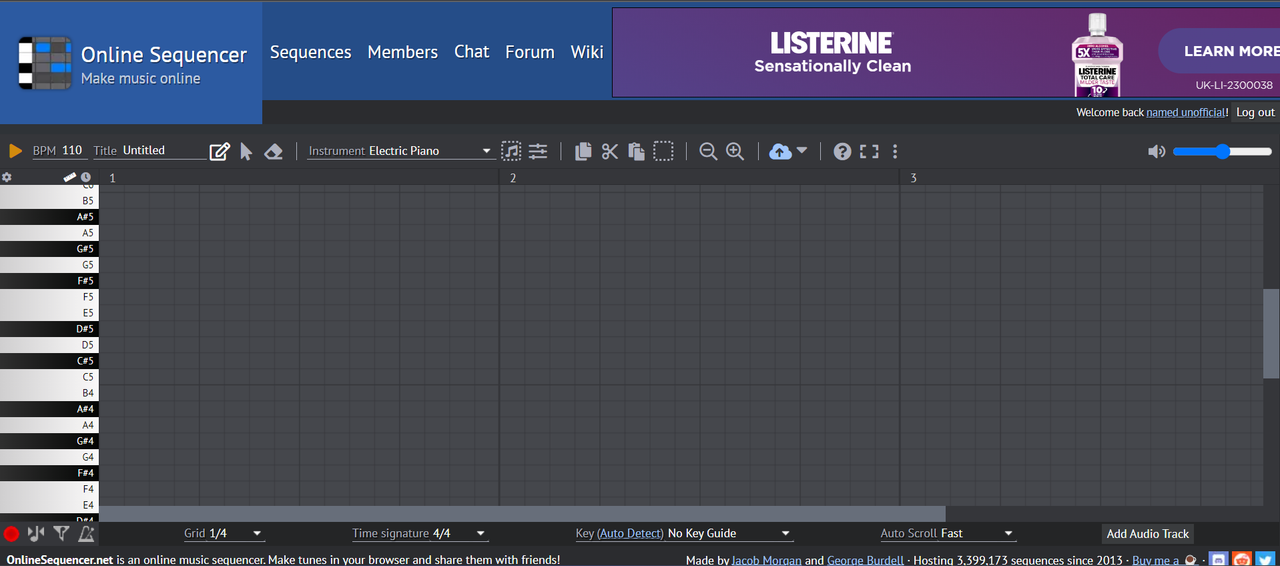Select all notes with dashed square icon
The width and height of the screenshot is (1280, 566).
(x=663, y=151)
